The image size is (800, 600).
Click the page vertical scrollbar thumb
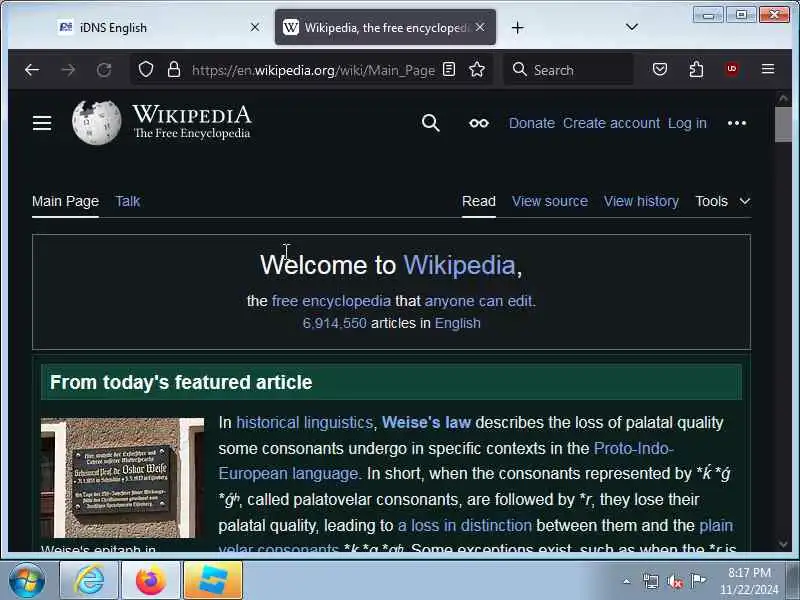[x=783, y=124]
